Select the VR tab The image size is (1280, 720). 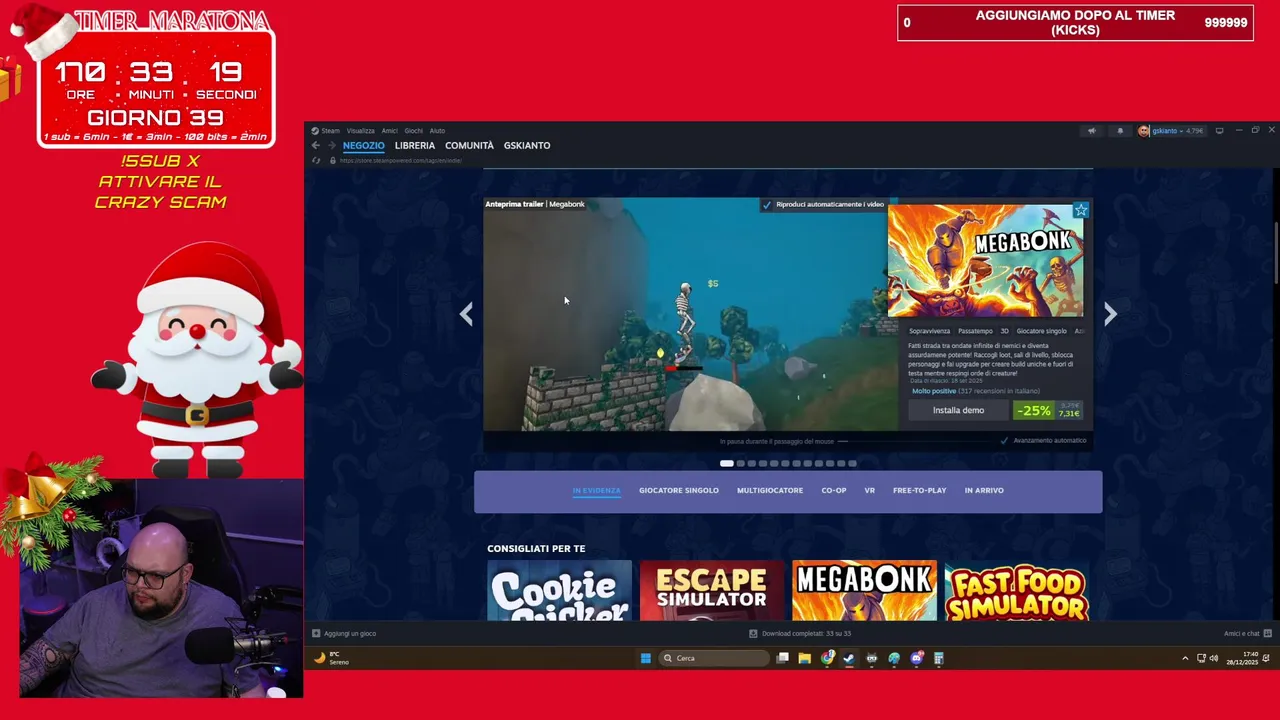[870, 491]
